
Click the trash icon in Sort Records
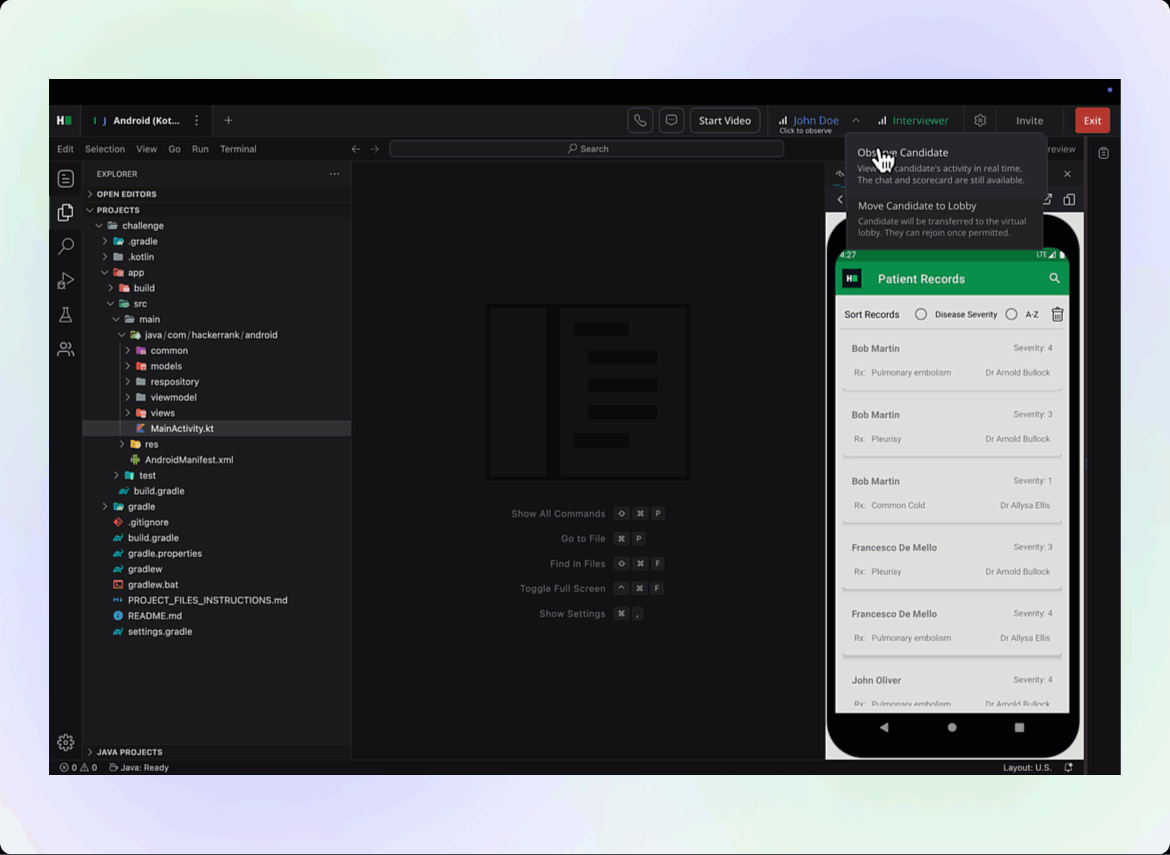click(1057, 314)
